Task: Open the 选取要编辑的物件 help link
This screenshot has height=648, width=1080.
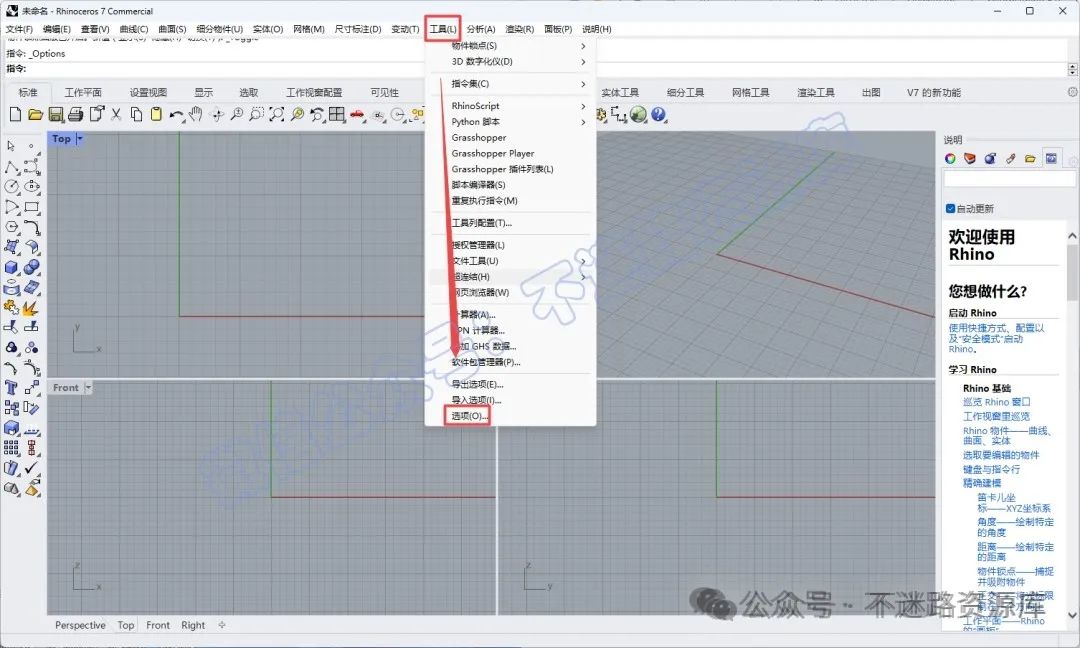Action: point(1001,455)
